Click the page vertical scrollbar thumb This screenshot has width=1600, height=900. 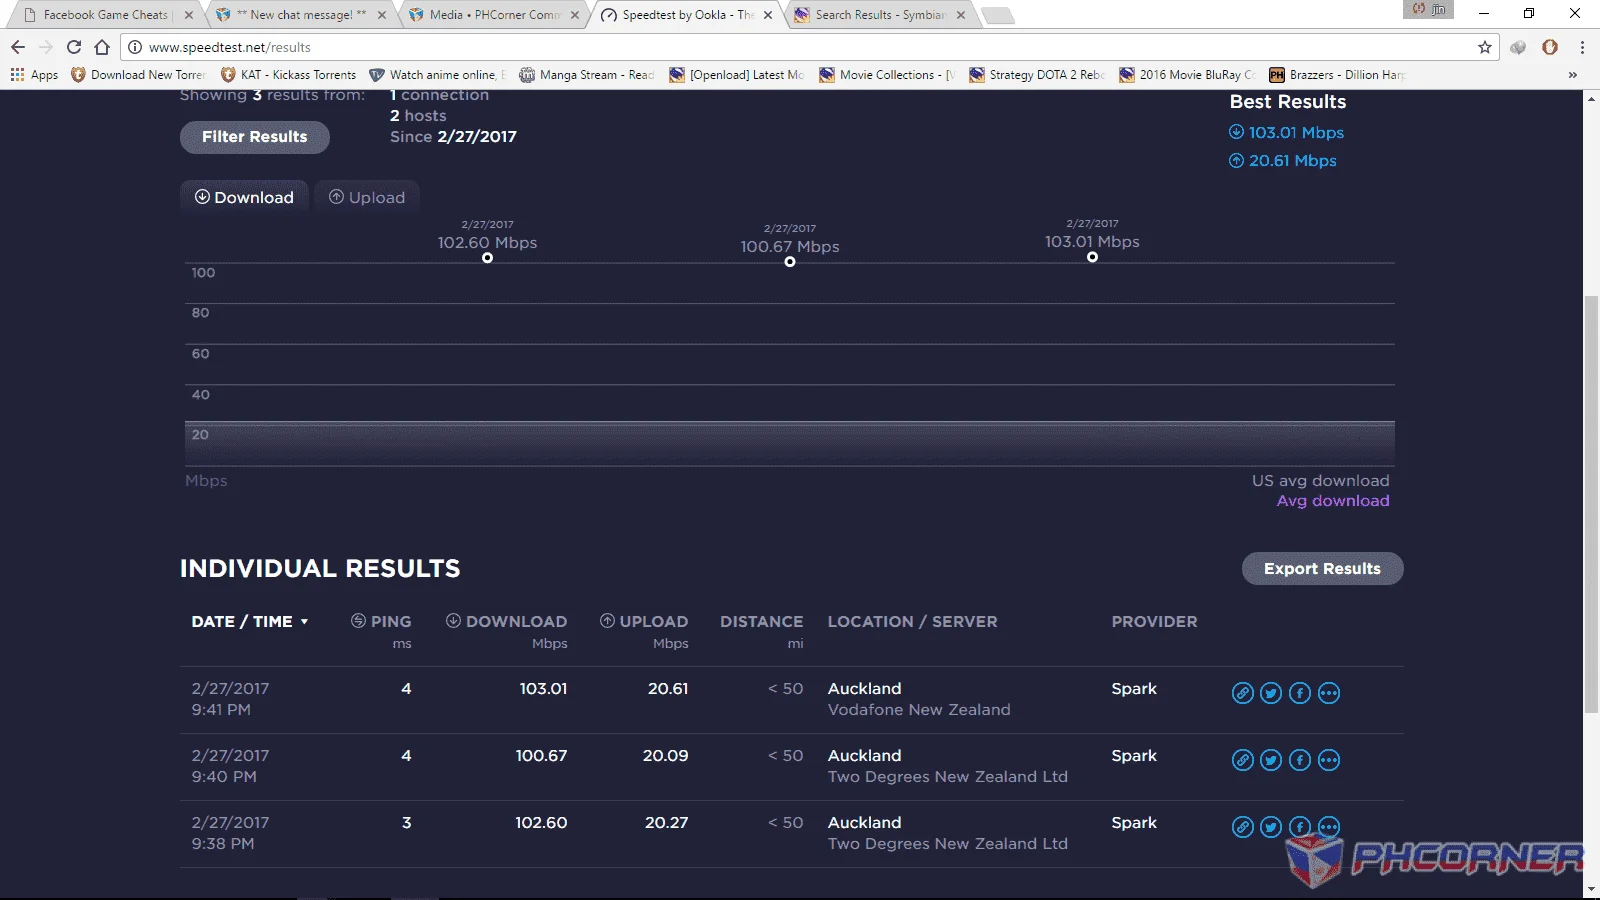point(1591,505)
